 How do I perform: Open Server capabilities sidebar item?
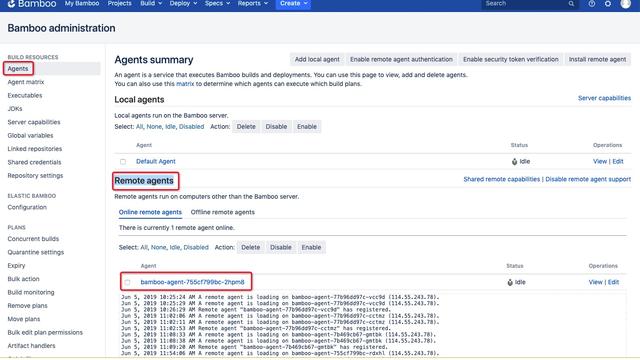(34, 122)
